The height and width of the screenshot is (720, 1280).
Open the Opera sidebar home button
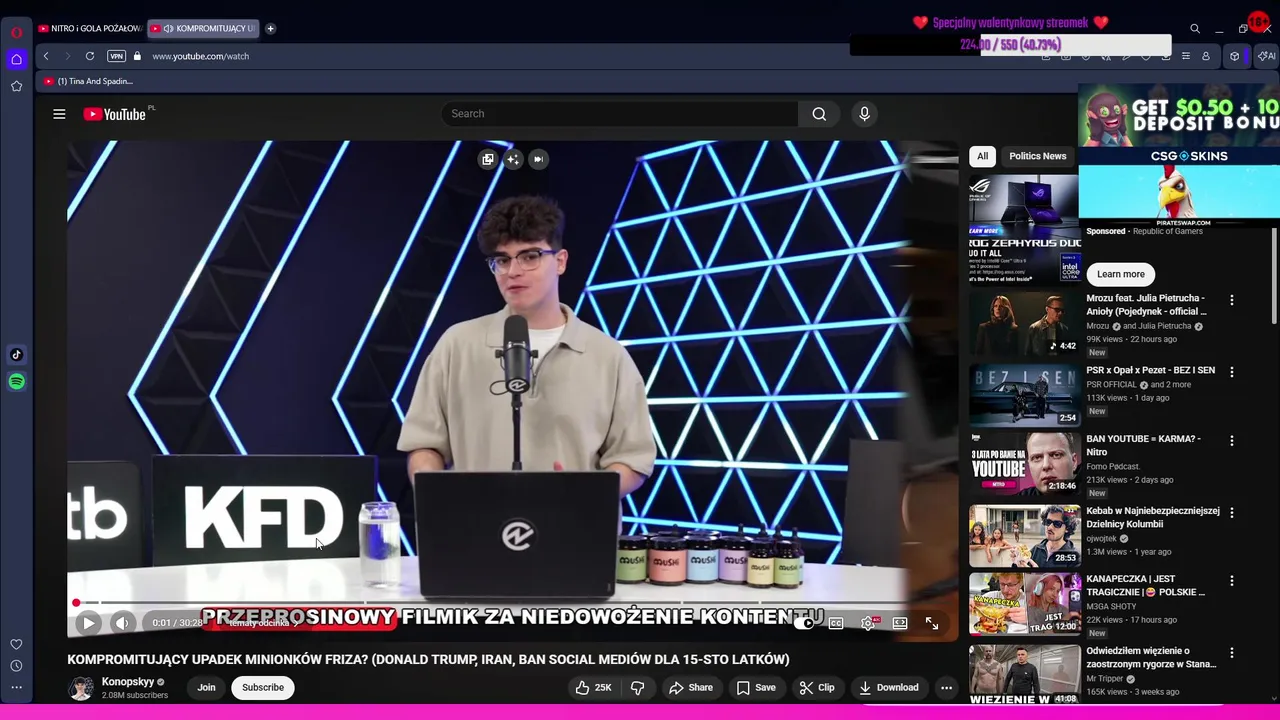pos(16,59)
